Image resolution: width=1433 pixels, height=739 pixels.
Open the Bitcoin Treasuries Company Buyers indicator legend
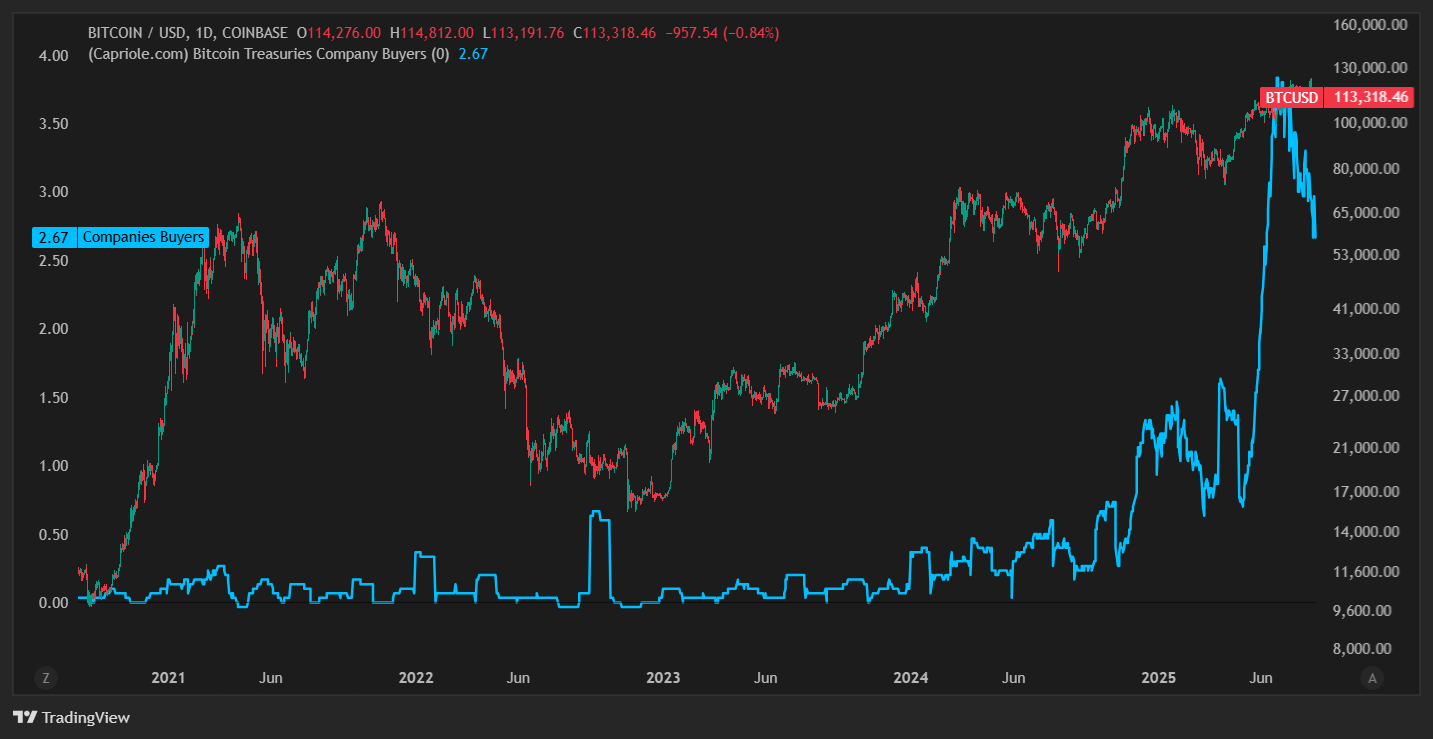click(x=268, y=54)
